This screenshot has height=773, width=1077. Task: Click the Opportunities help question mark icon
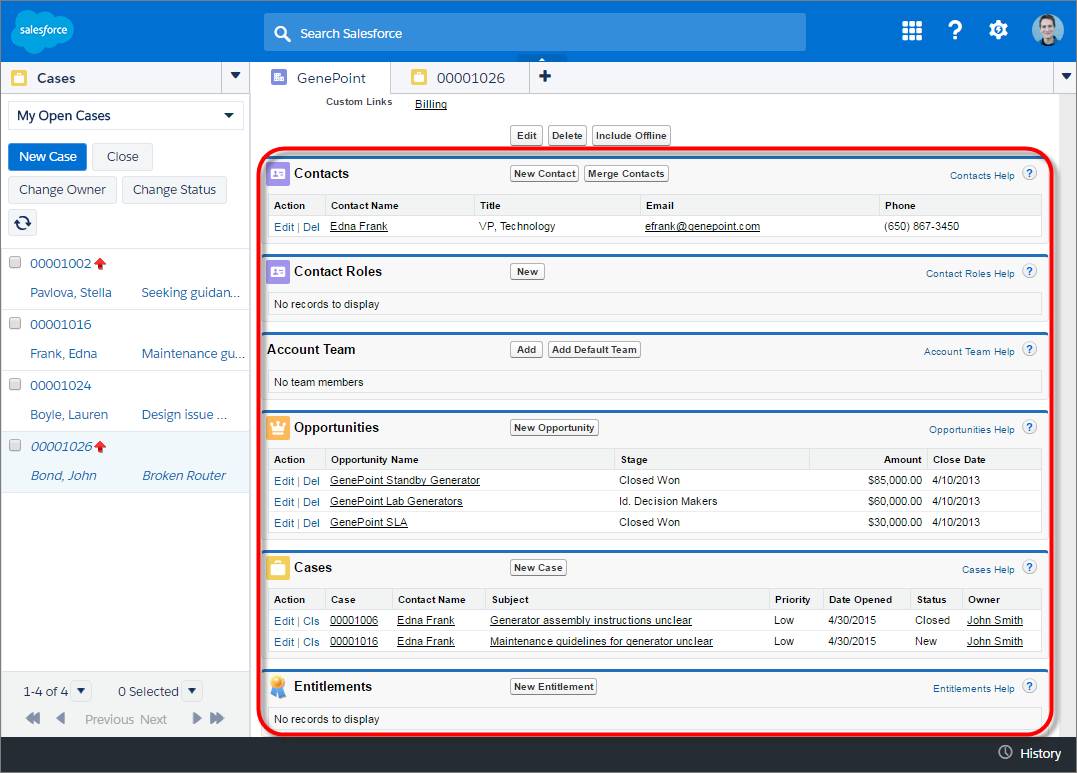point(1029,427)
